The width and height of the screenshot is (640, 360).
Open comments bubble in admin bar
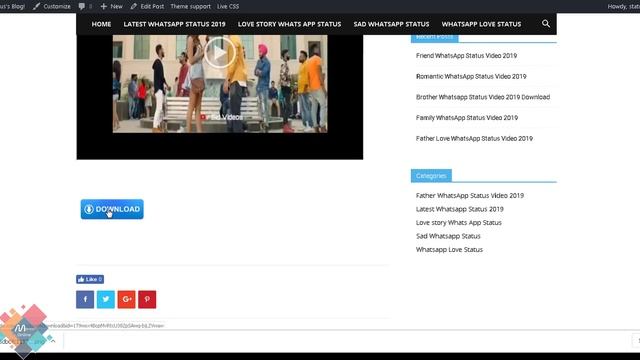click(x=85, y=7)
